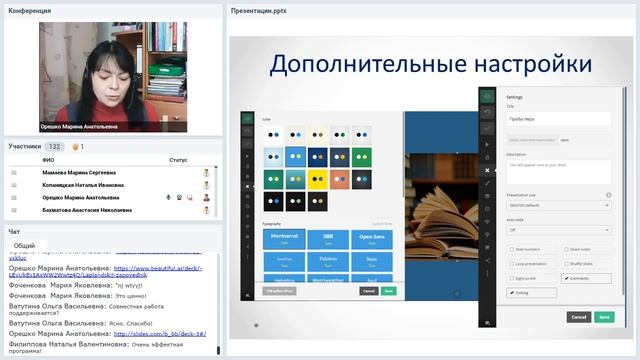640x360 pixels.
Task: Click the three-dot more icon in the Settings sidebar
Action: point(487,273)
